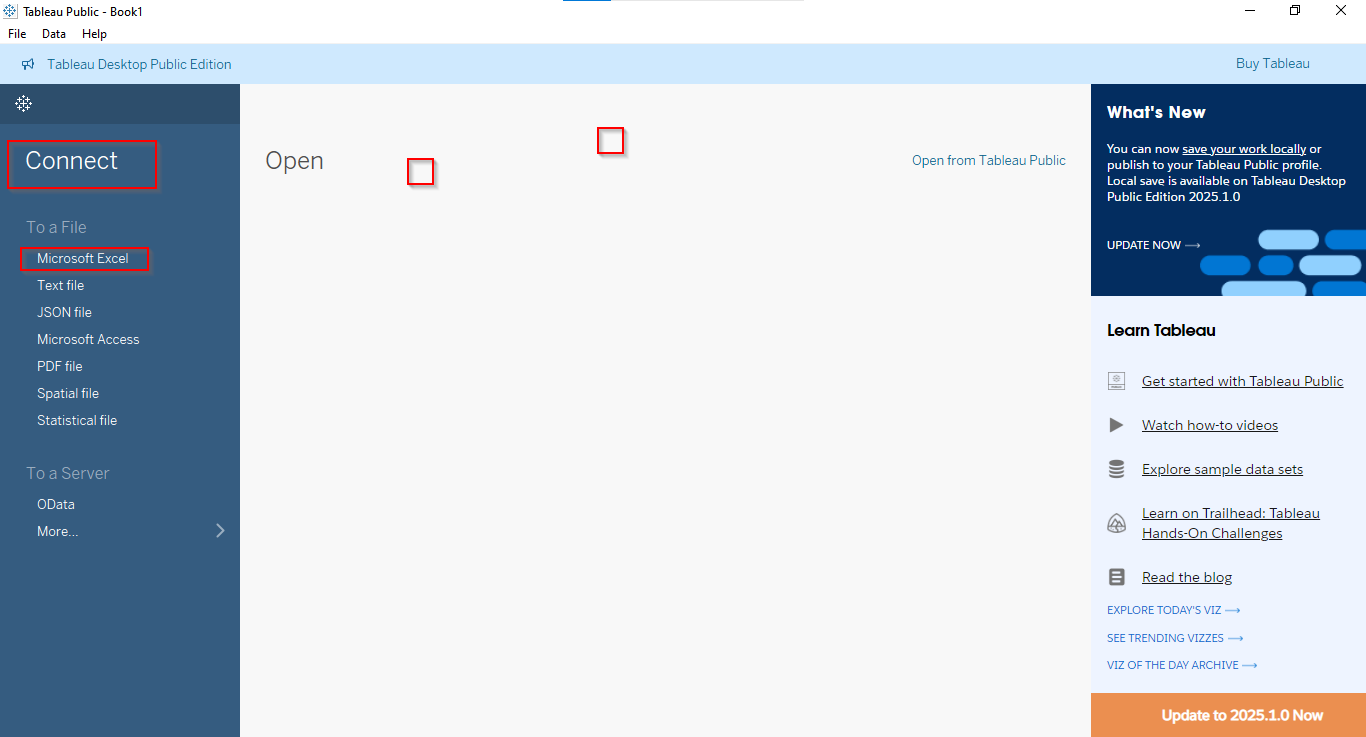Open the Help menu
This screenshot has height=737, width=1366.
point(94,33)
